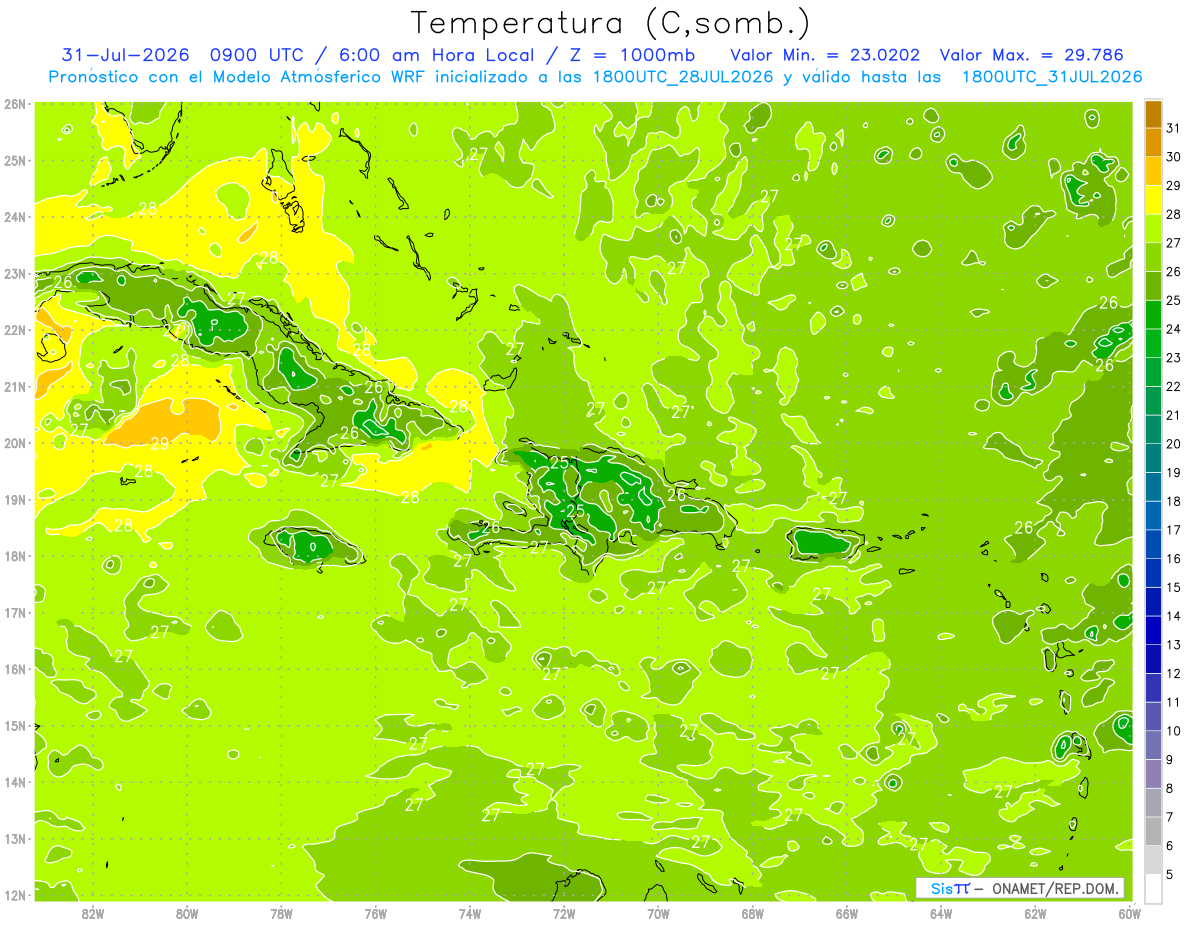Click the "82W" longitude axis label

point(93,913)
